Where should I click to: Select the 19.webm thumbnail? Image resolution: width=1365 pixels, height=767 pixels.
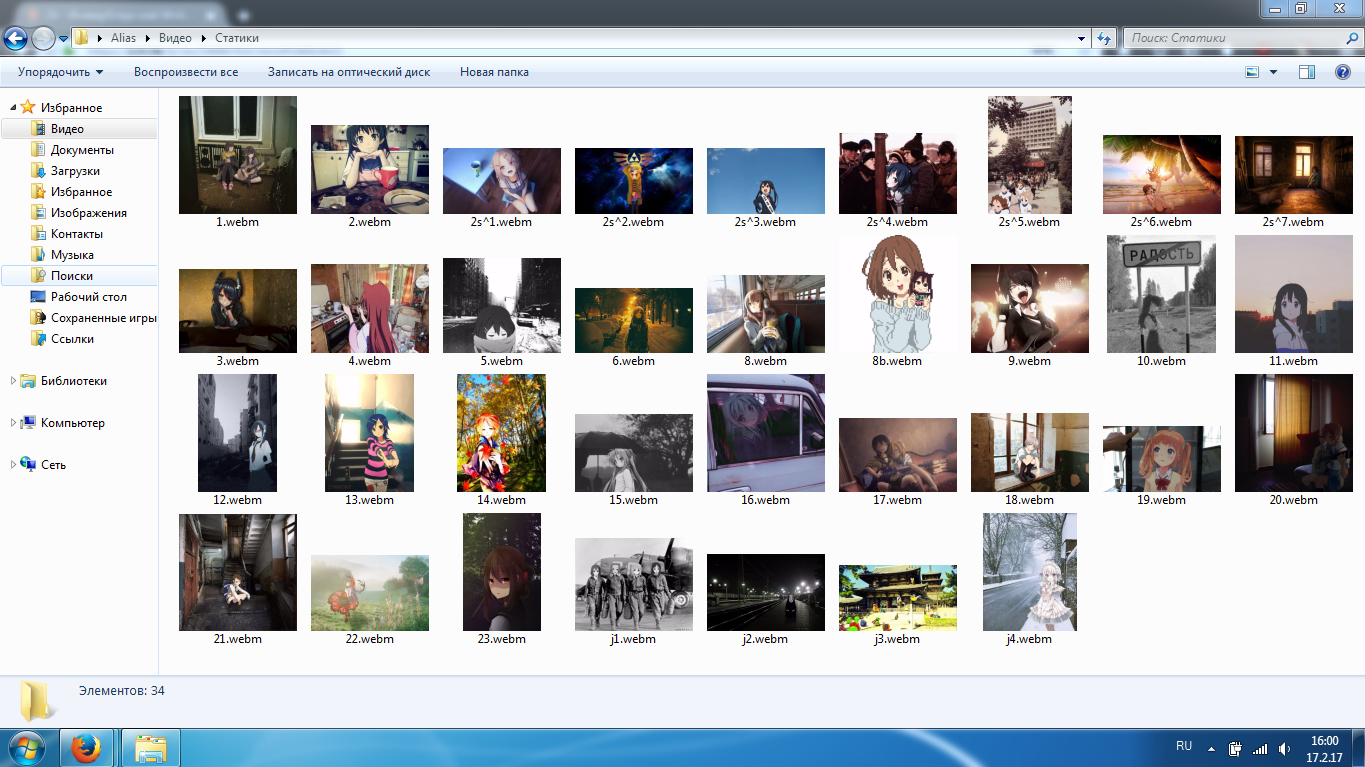(x=1162, y=459)
